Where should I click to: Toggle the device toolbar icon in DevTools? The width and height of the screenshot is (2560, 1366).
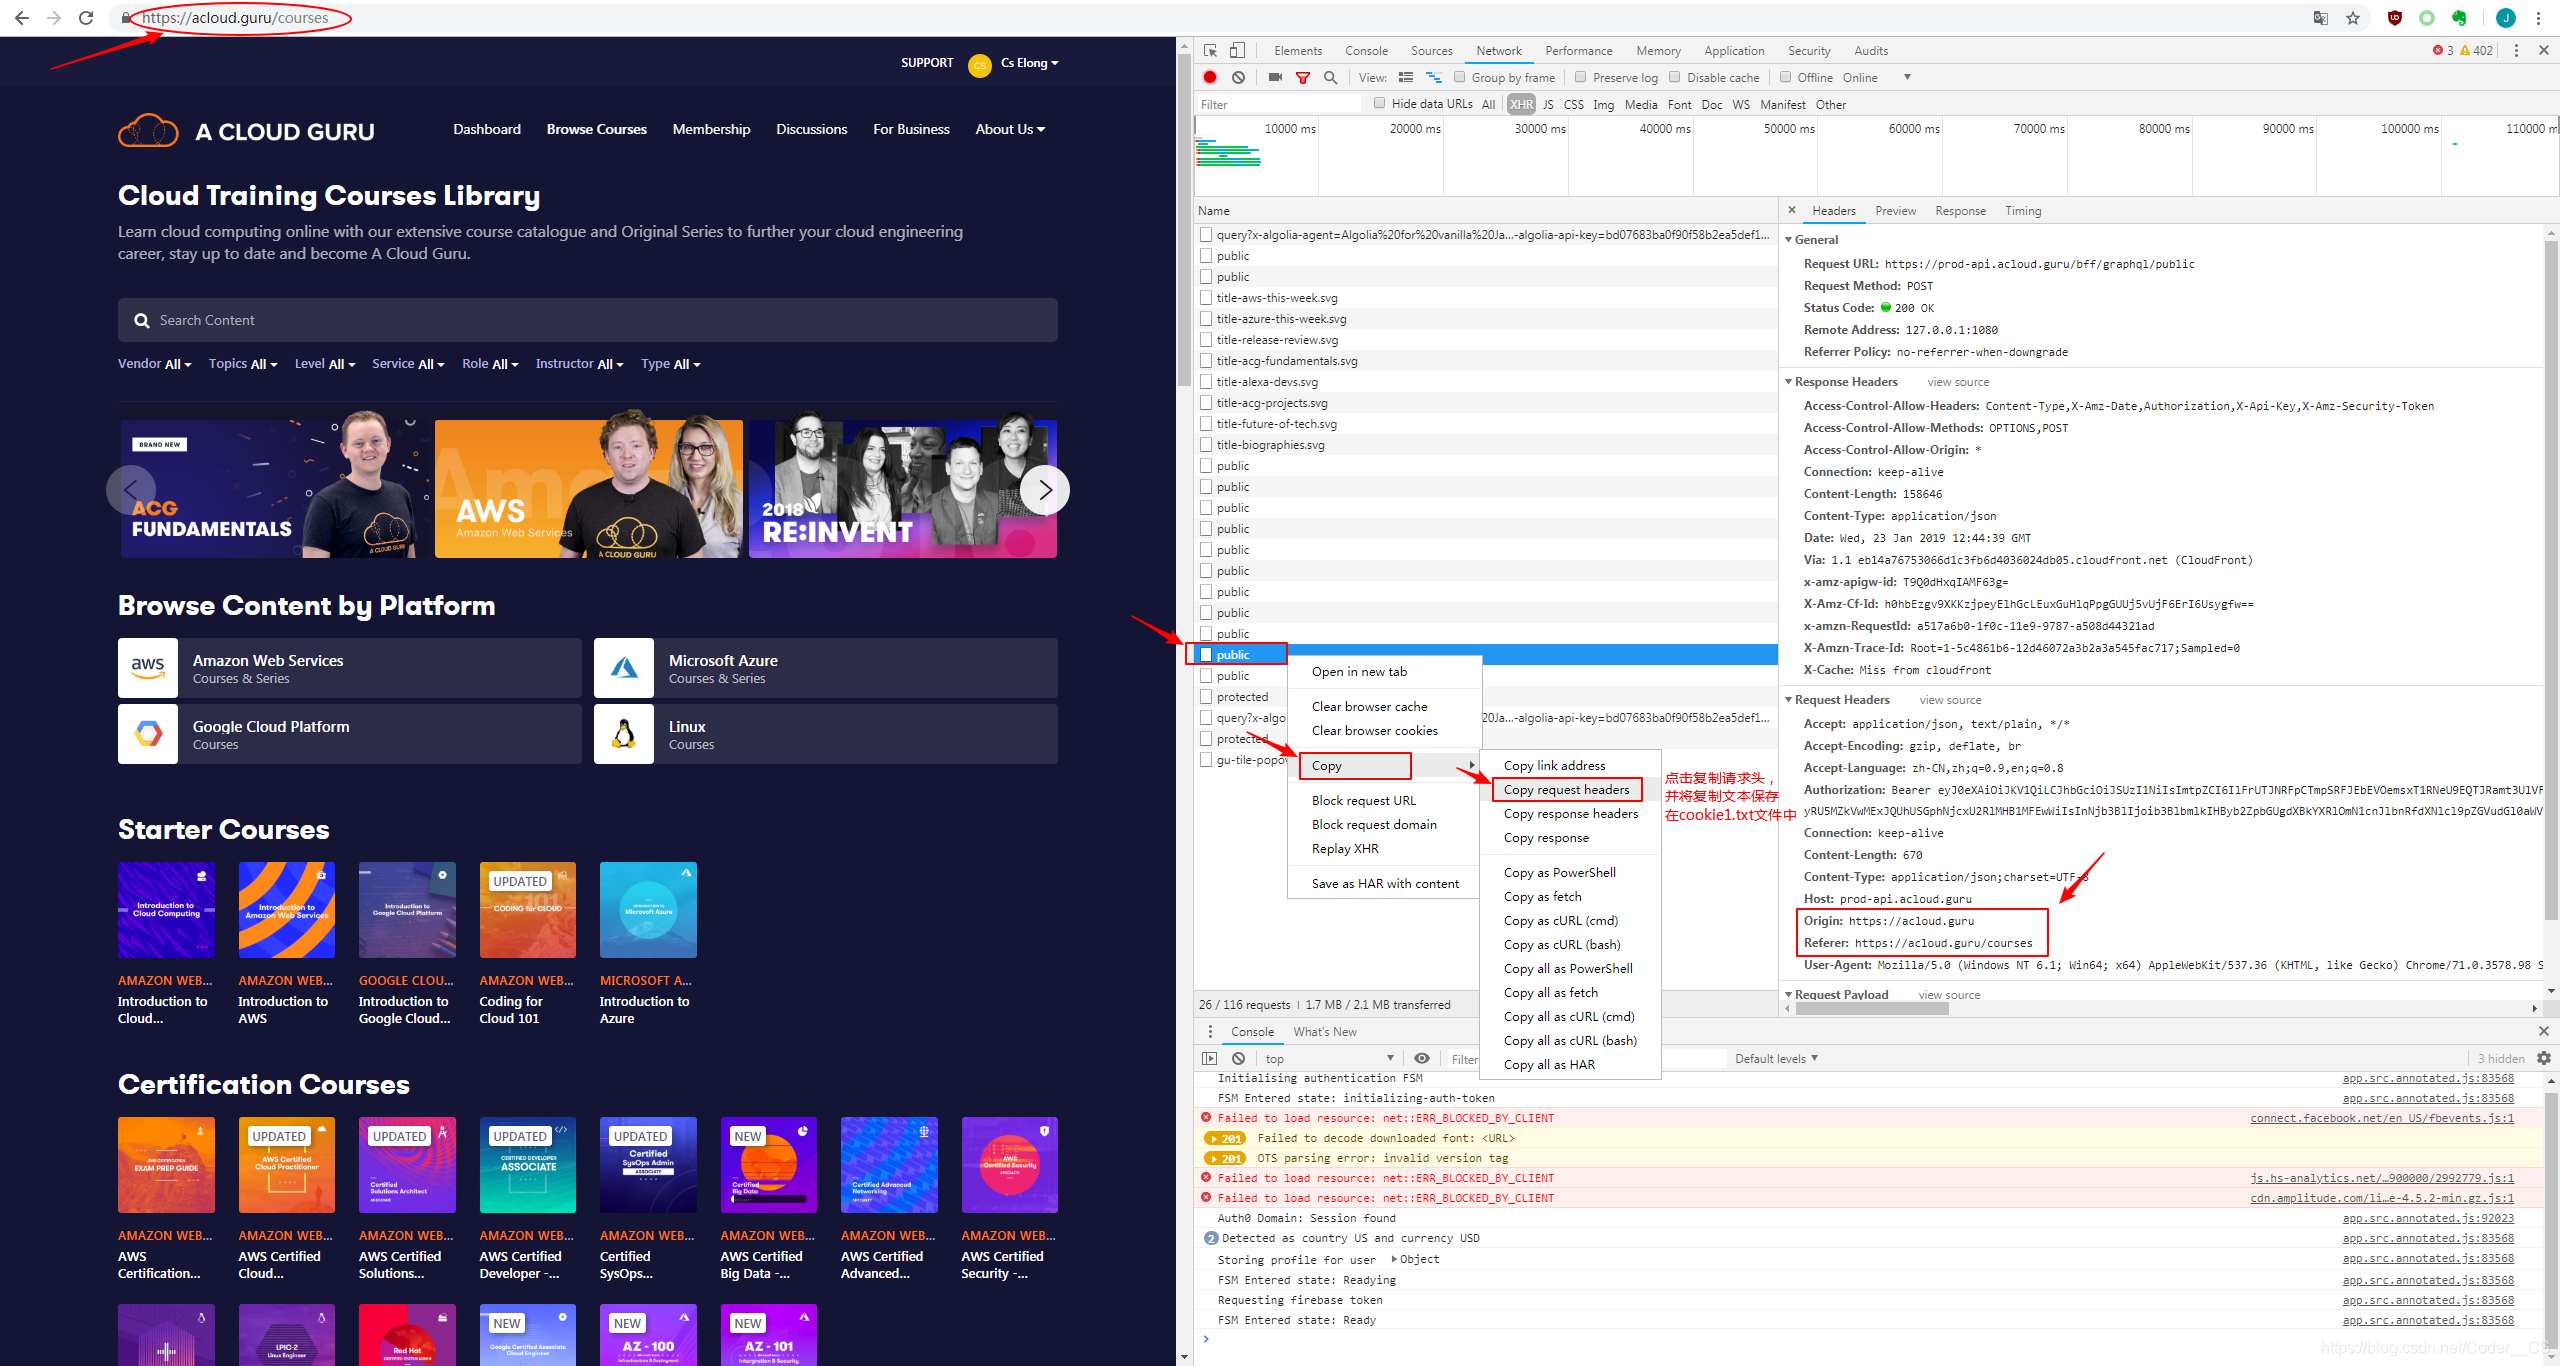pos(1237,50)
